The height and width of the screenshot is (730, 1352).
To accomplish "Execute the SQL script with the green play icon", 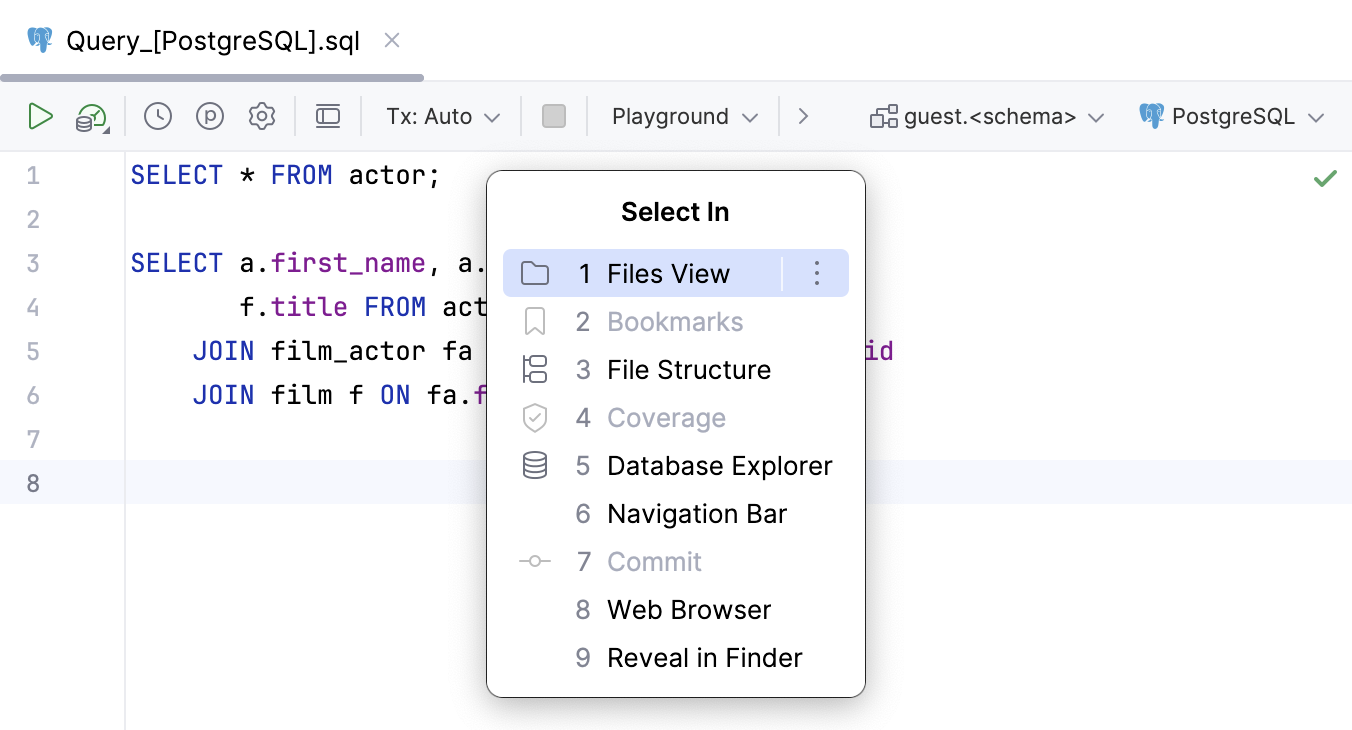I will [41, 116].
